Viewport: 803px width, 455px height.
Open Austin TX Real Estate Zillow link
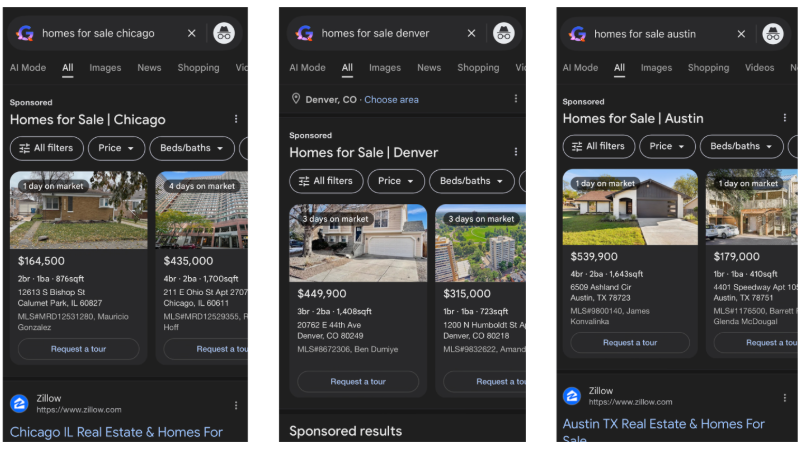664,424
